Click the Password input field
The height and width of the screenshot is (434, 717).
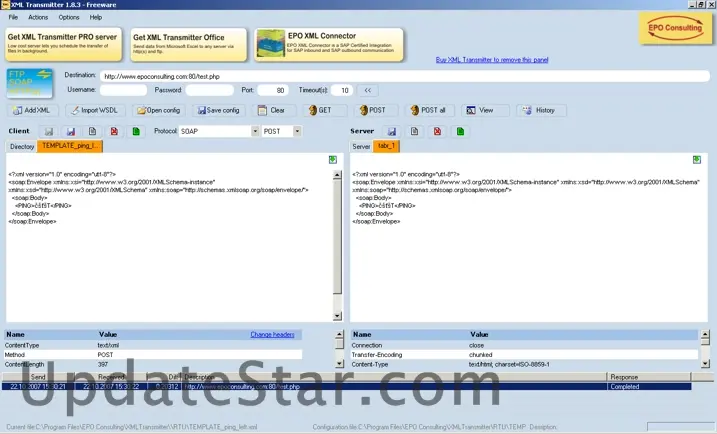click(210, 90)
